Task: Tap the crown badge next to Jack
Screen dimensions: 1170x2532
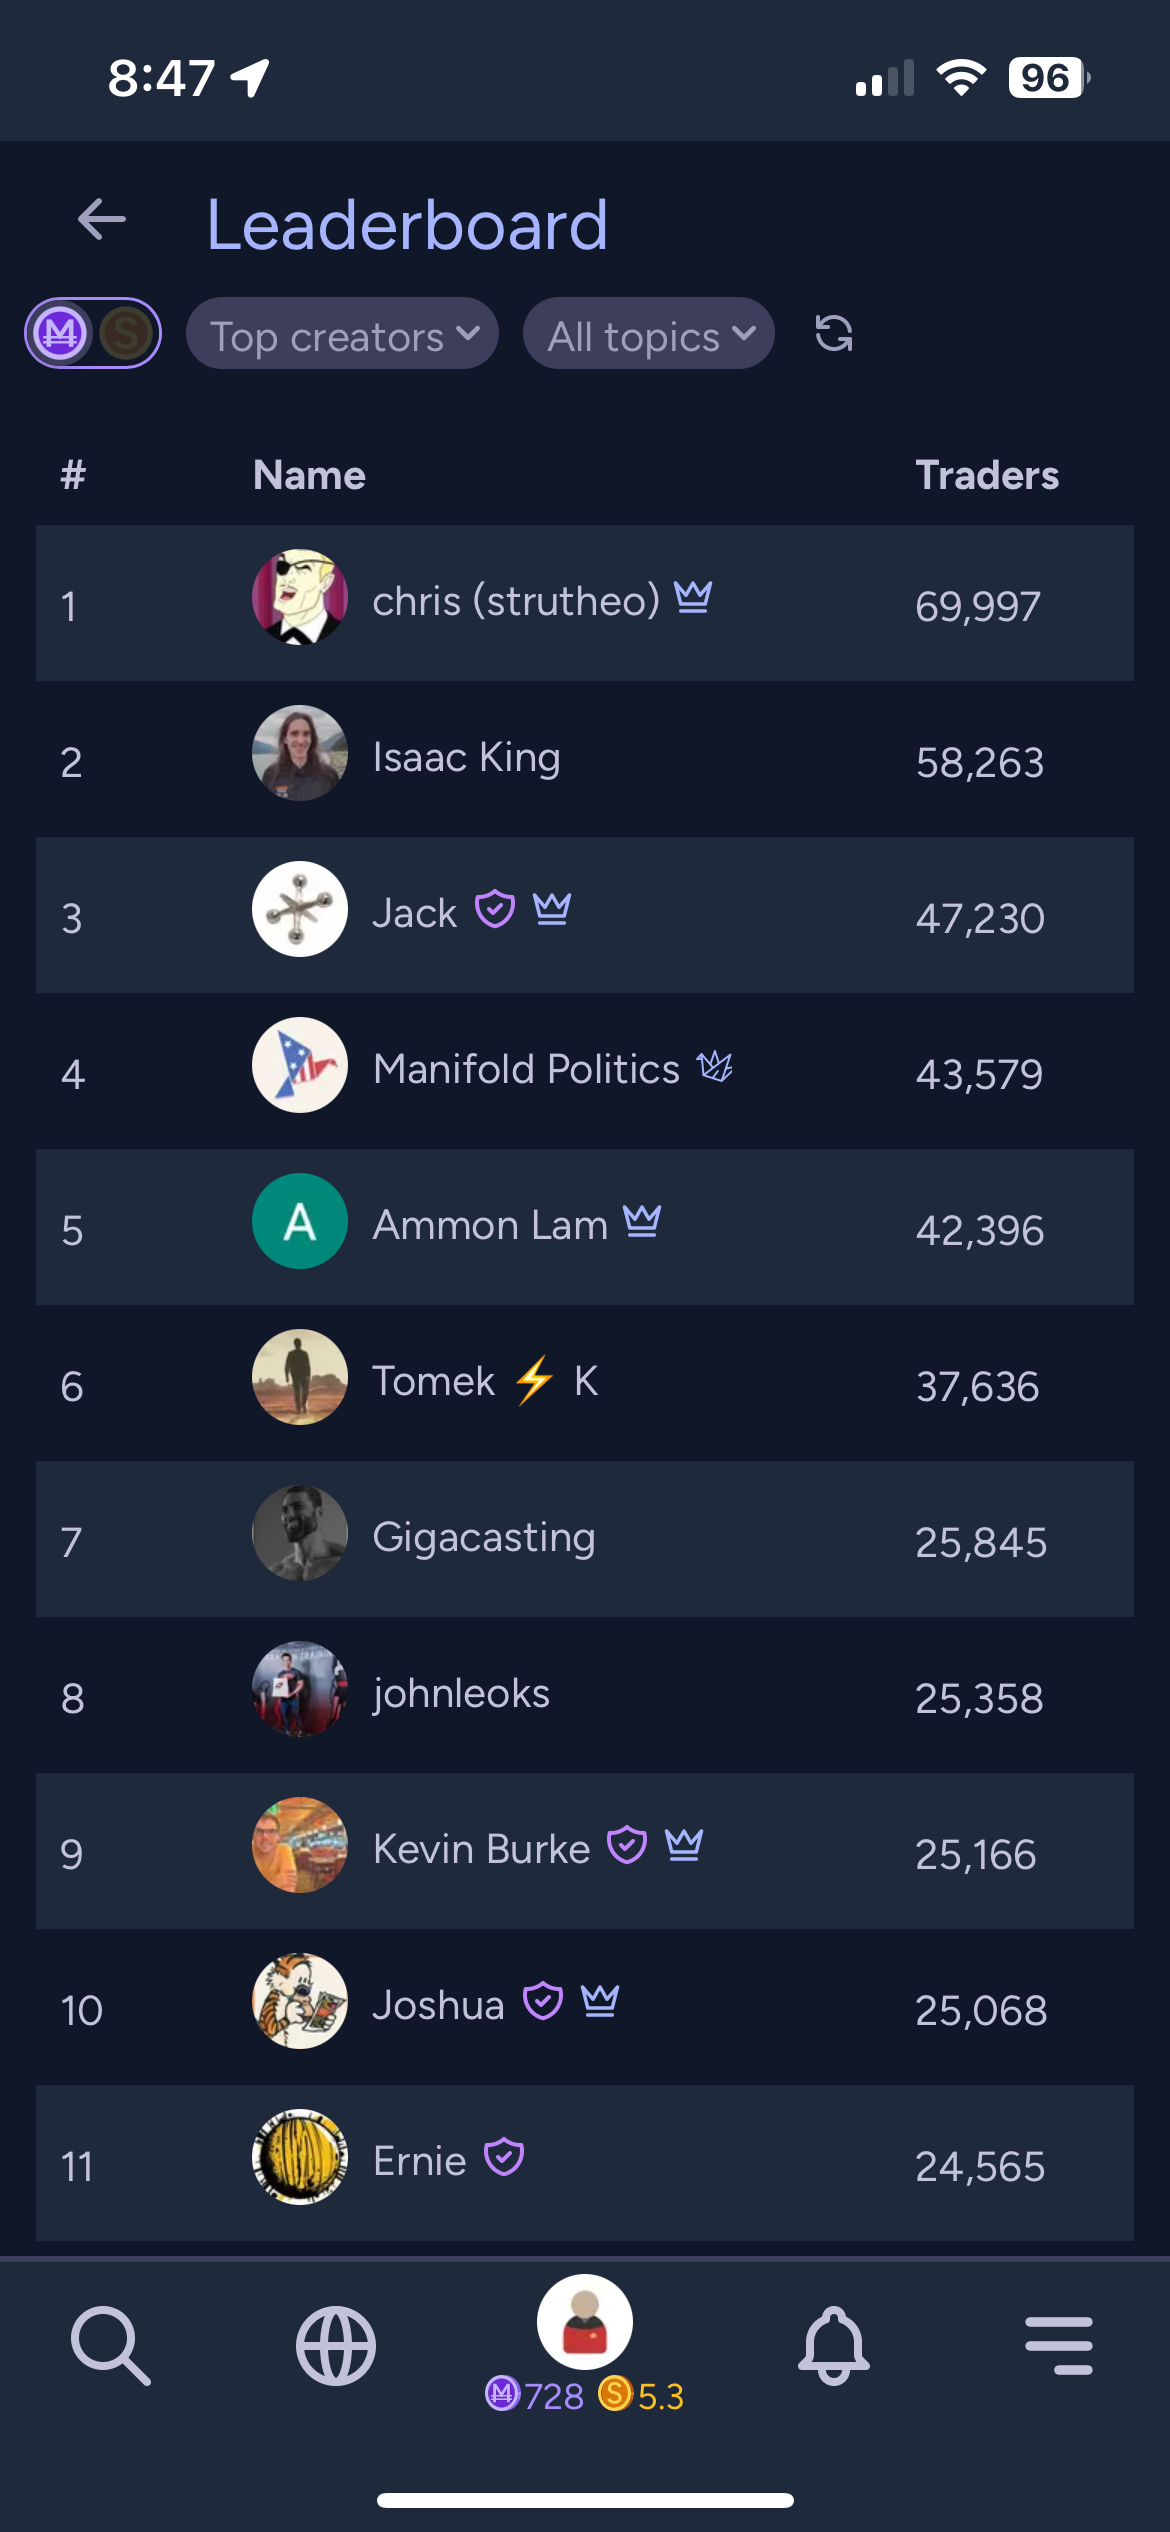Action: tap(552, 910)
